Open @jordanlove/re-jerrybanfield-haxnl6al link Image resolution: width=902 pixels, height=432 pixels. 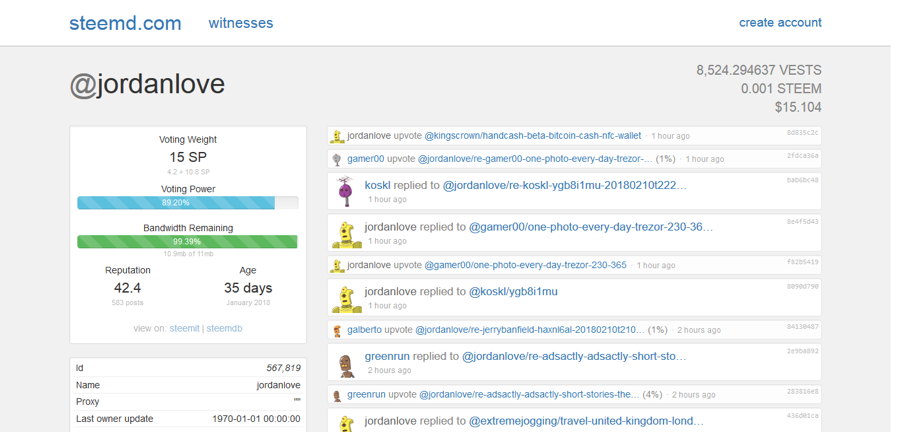pyautogui.click(x=530, y=330)
